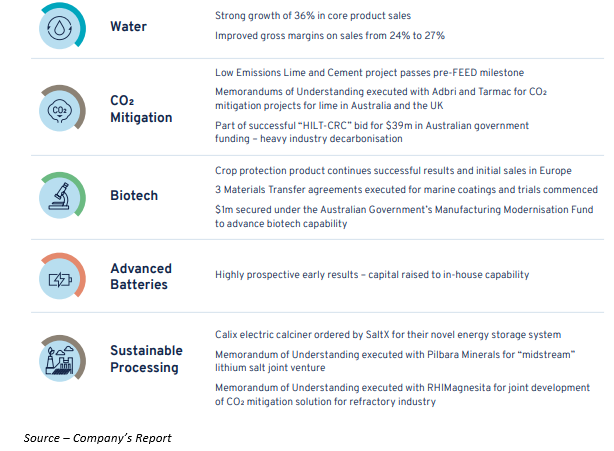Click the Low Emissions Lime and Cement line
The image size is (614, 451).
tap(369, 73)
